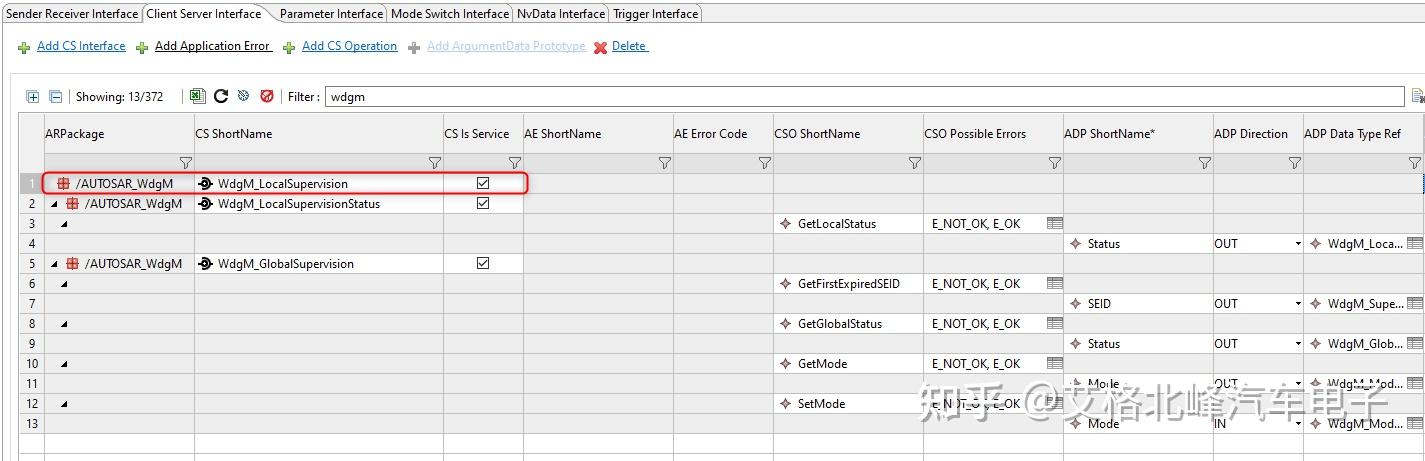
Task: Click the Excel export icon
Action: (x=198, y=97)
